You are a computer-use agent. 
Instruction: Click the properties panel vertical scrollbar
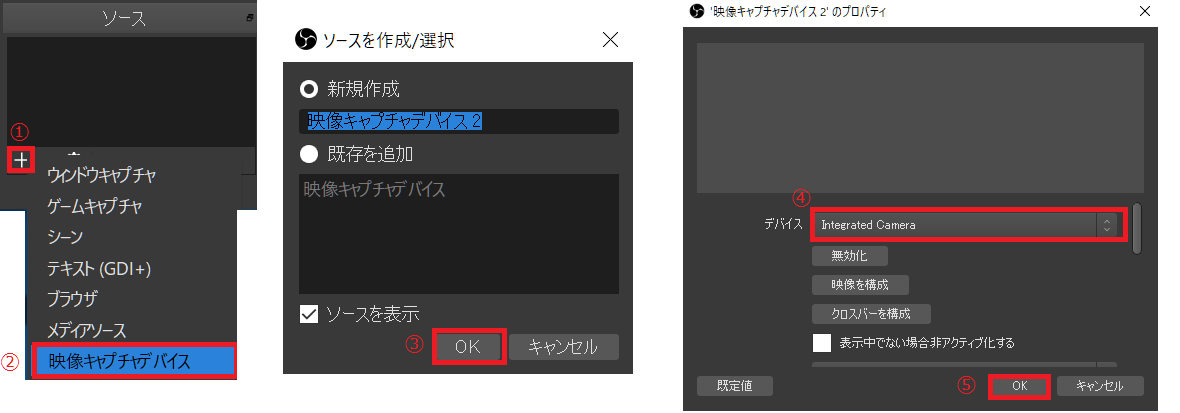(x=1139, y=228)
